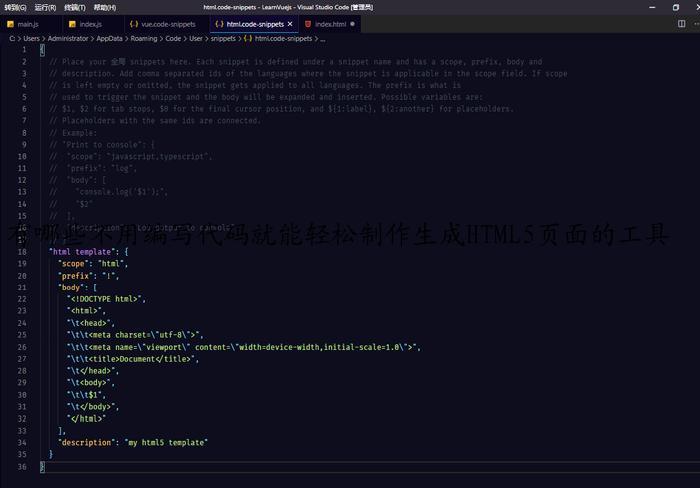Image resolution: width=700 pixels, height=488 pixels.
Task: Click the \t\t$1 placeholder line
Action: coord(84,395)
